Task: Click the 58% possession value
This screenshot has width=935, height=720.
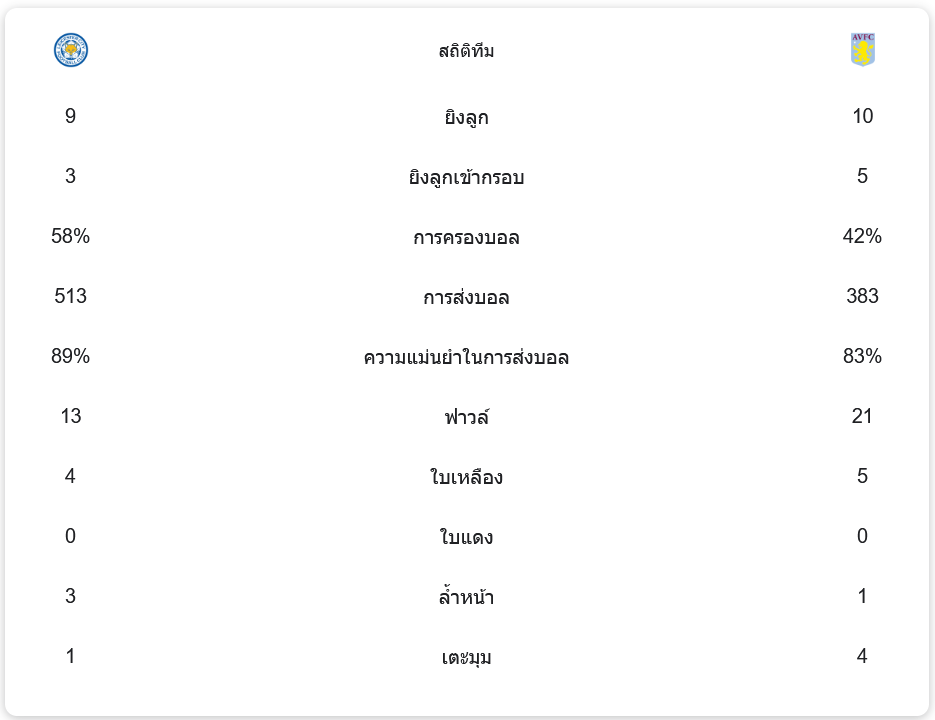Action: (x=70, y=237)
